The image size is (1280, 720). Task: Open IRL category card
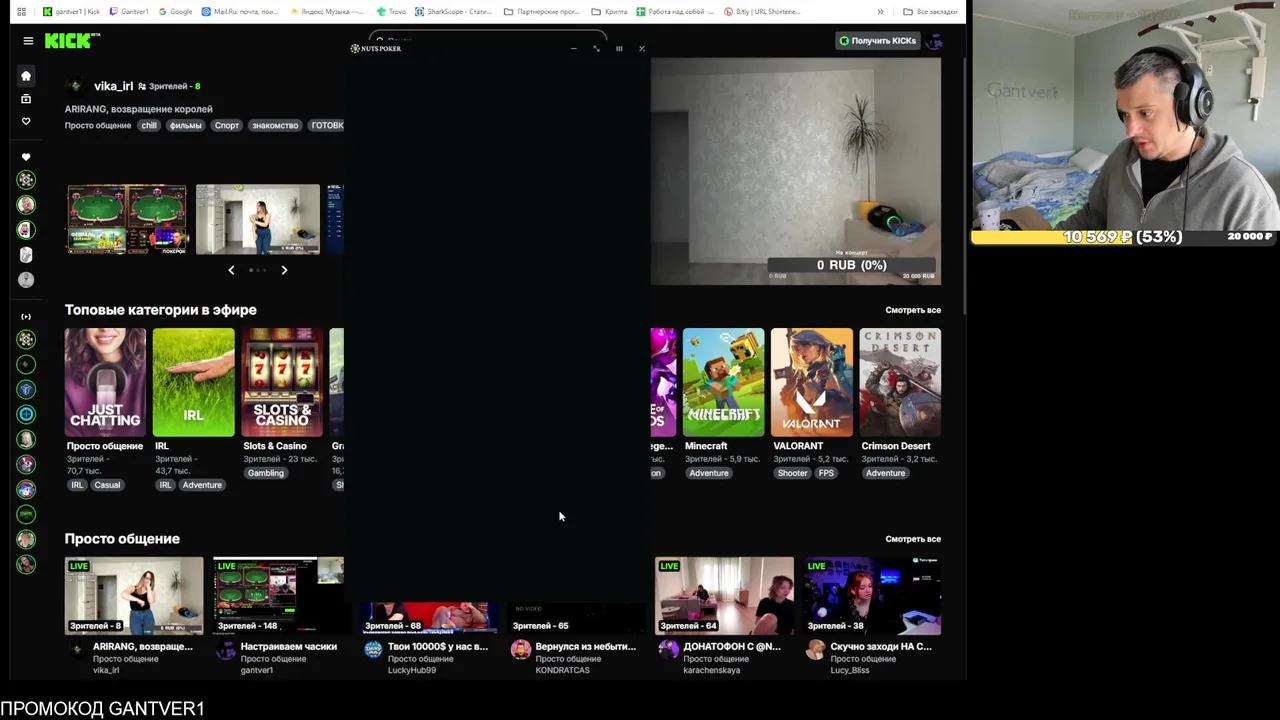click(193, 382)
